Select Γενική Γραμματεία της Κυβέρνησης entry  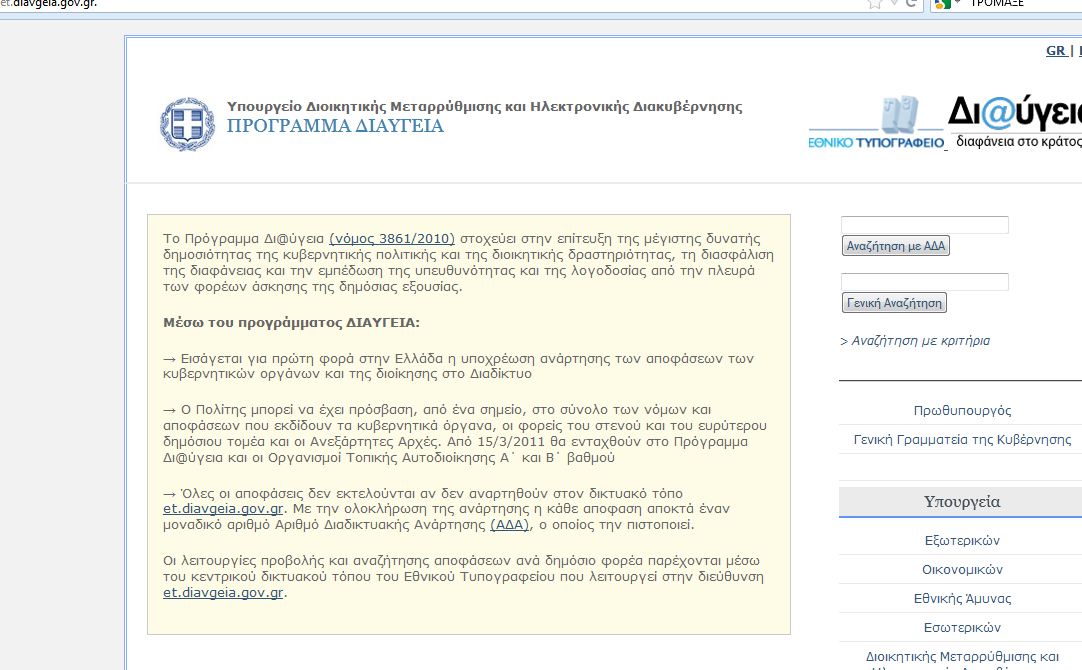[962, 440]
